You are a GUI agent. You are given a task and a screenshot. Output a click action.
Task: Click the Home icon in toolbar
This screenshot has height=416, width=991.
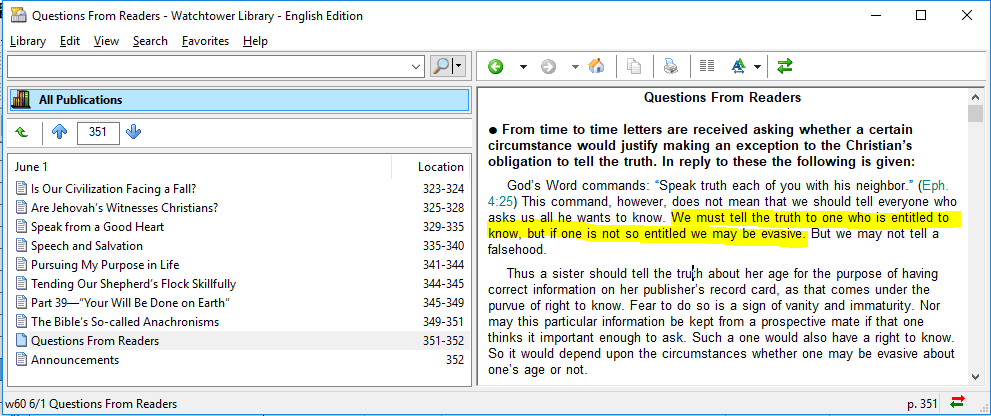tap(596, 67)
